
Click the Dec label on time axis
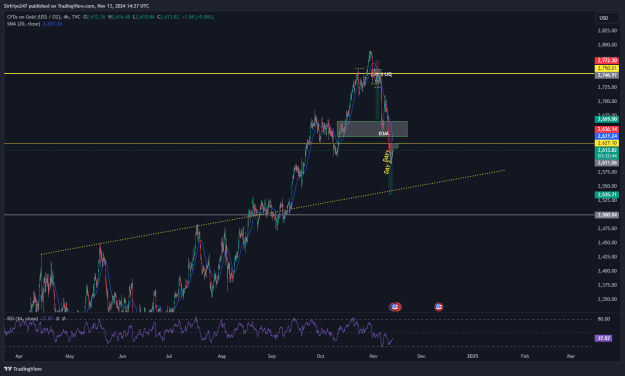(421, 356)
